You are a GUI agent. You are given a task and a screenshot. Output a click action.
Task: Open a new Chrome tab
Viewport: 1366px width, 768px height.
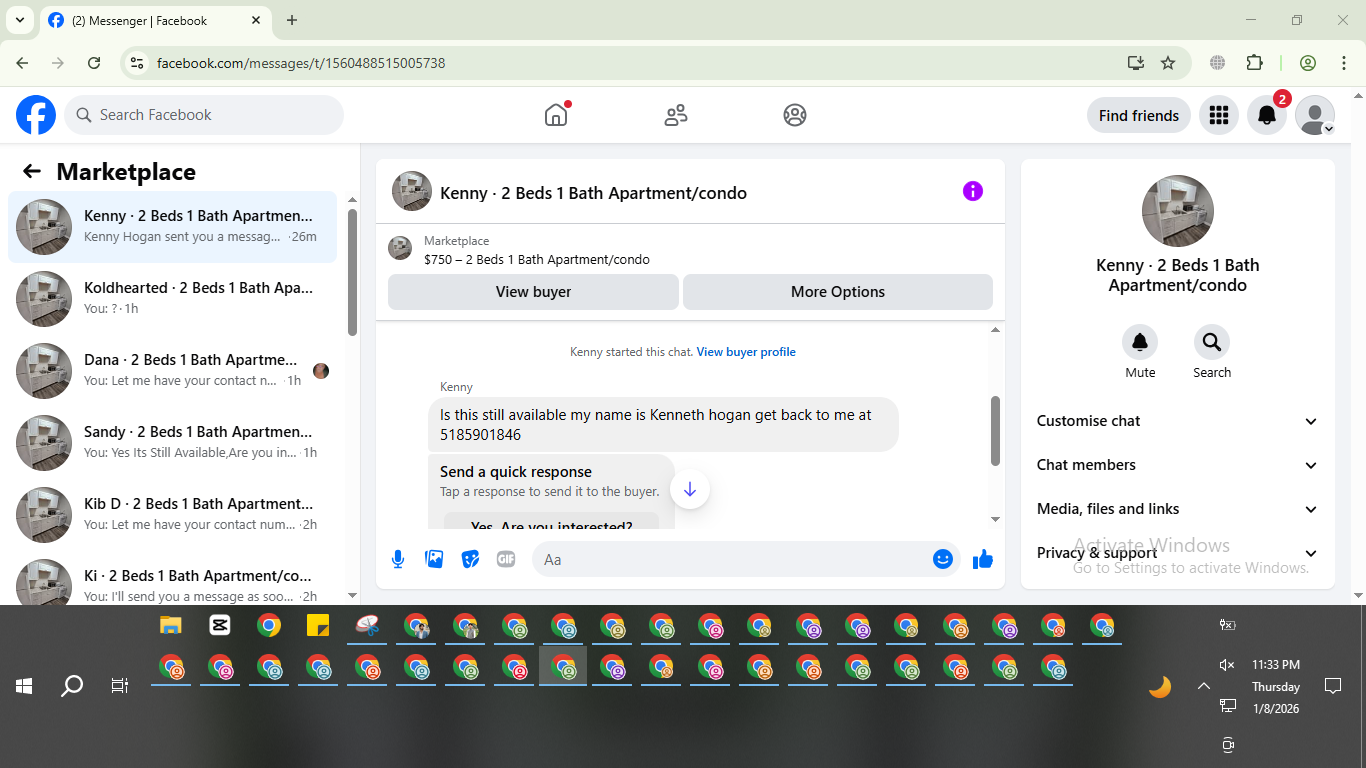coord(292,20)
